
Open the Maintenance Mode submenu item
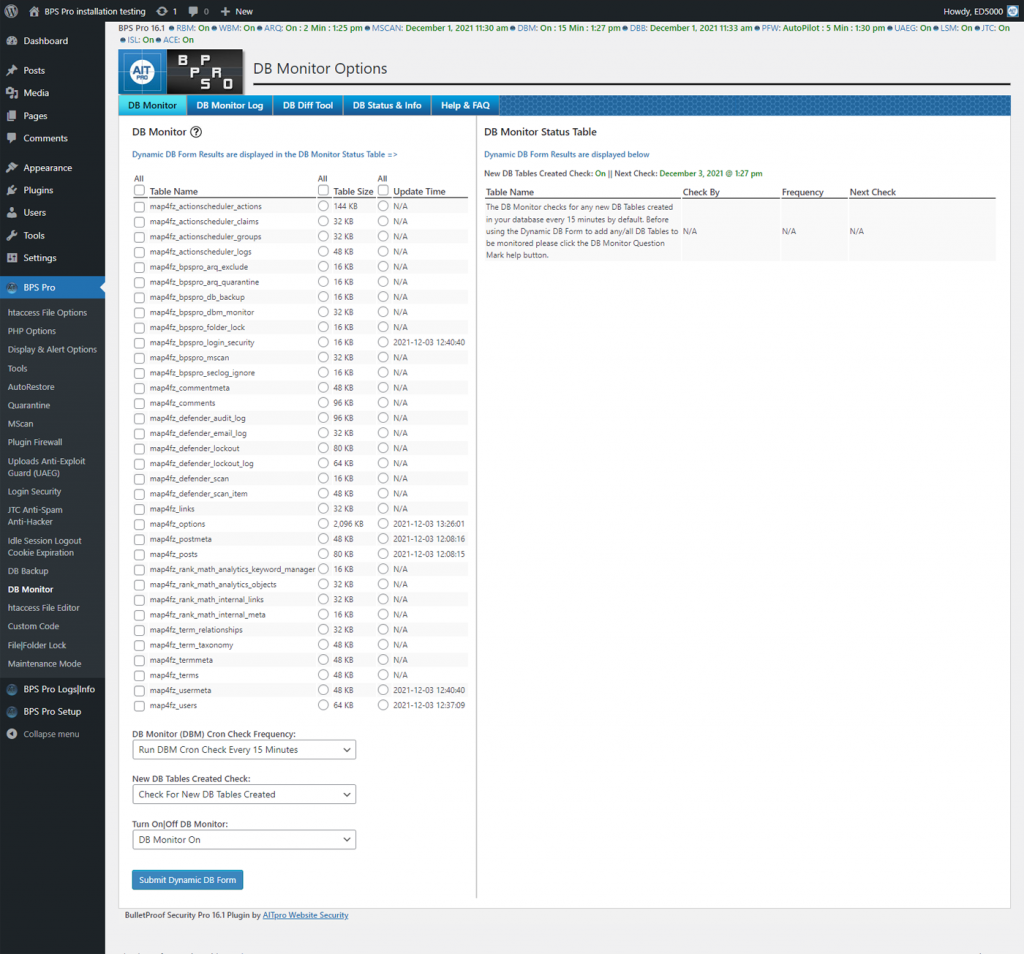[44, 663]
